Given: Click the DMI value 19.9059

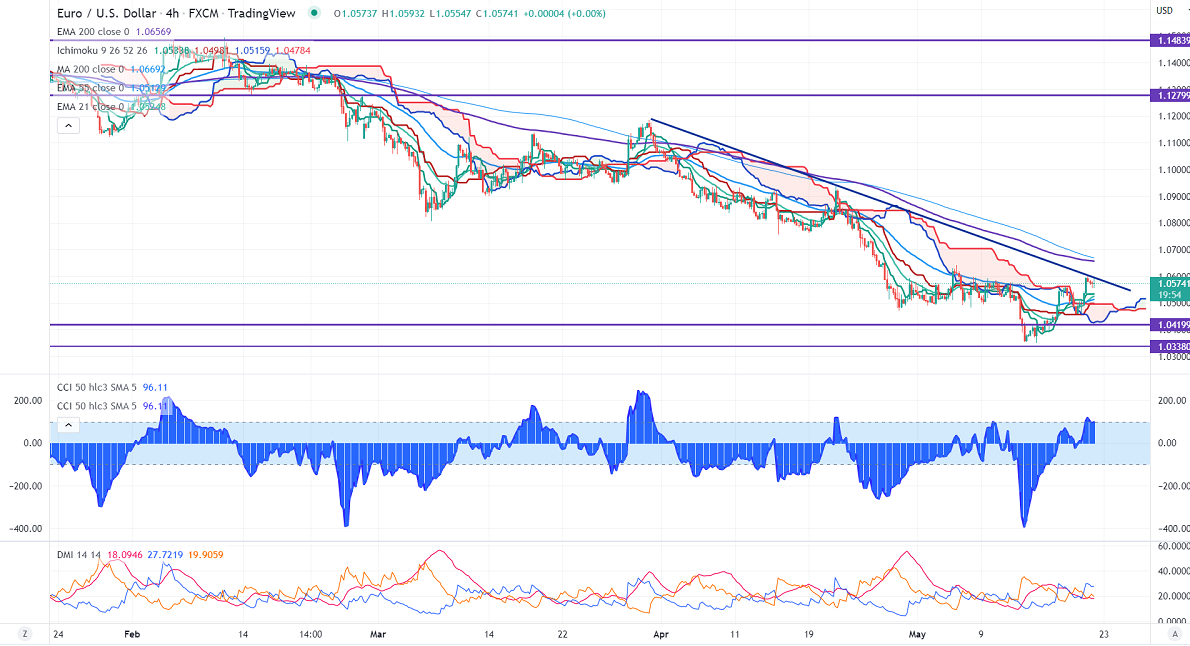Looking at the screenshot, I should tap(205, 555).
